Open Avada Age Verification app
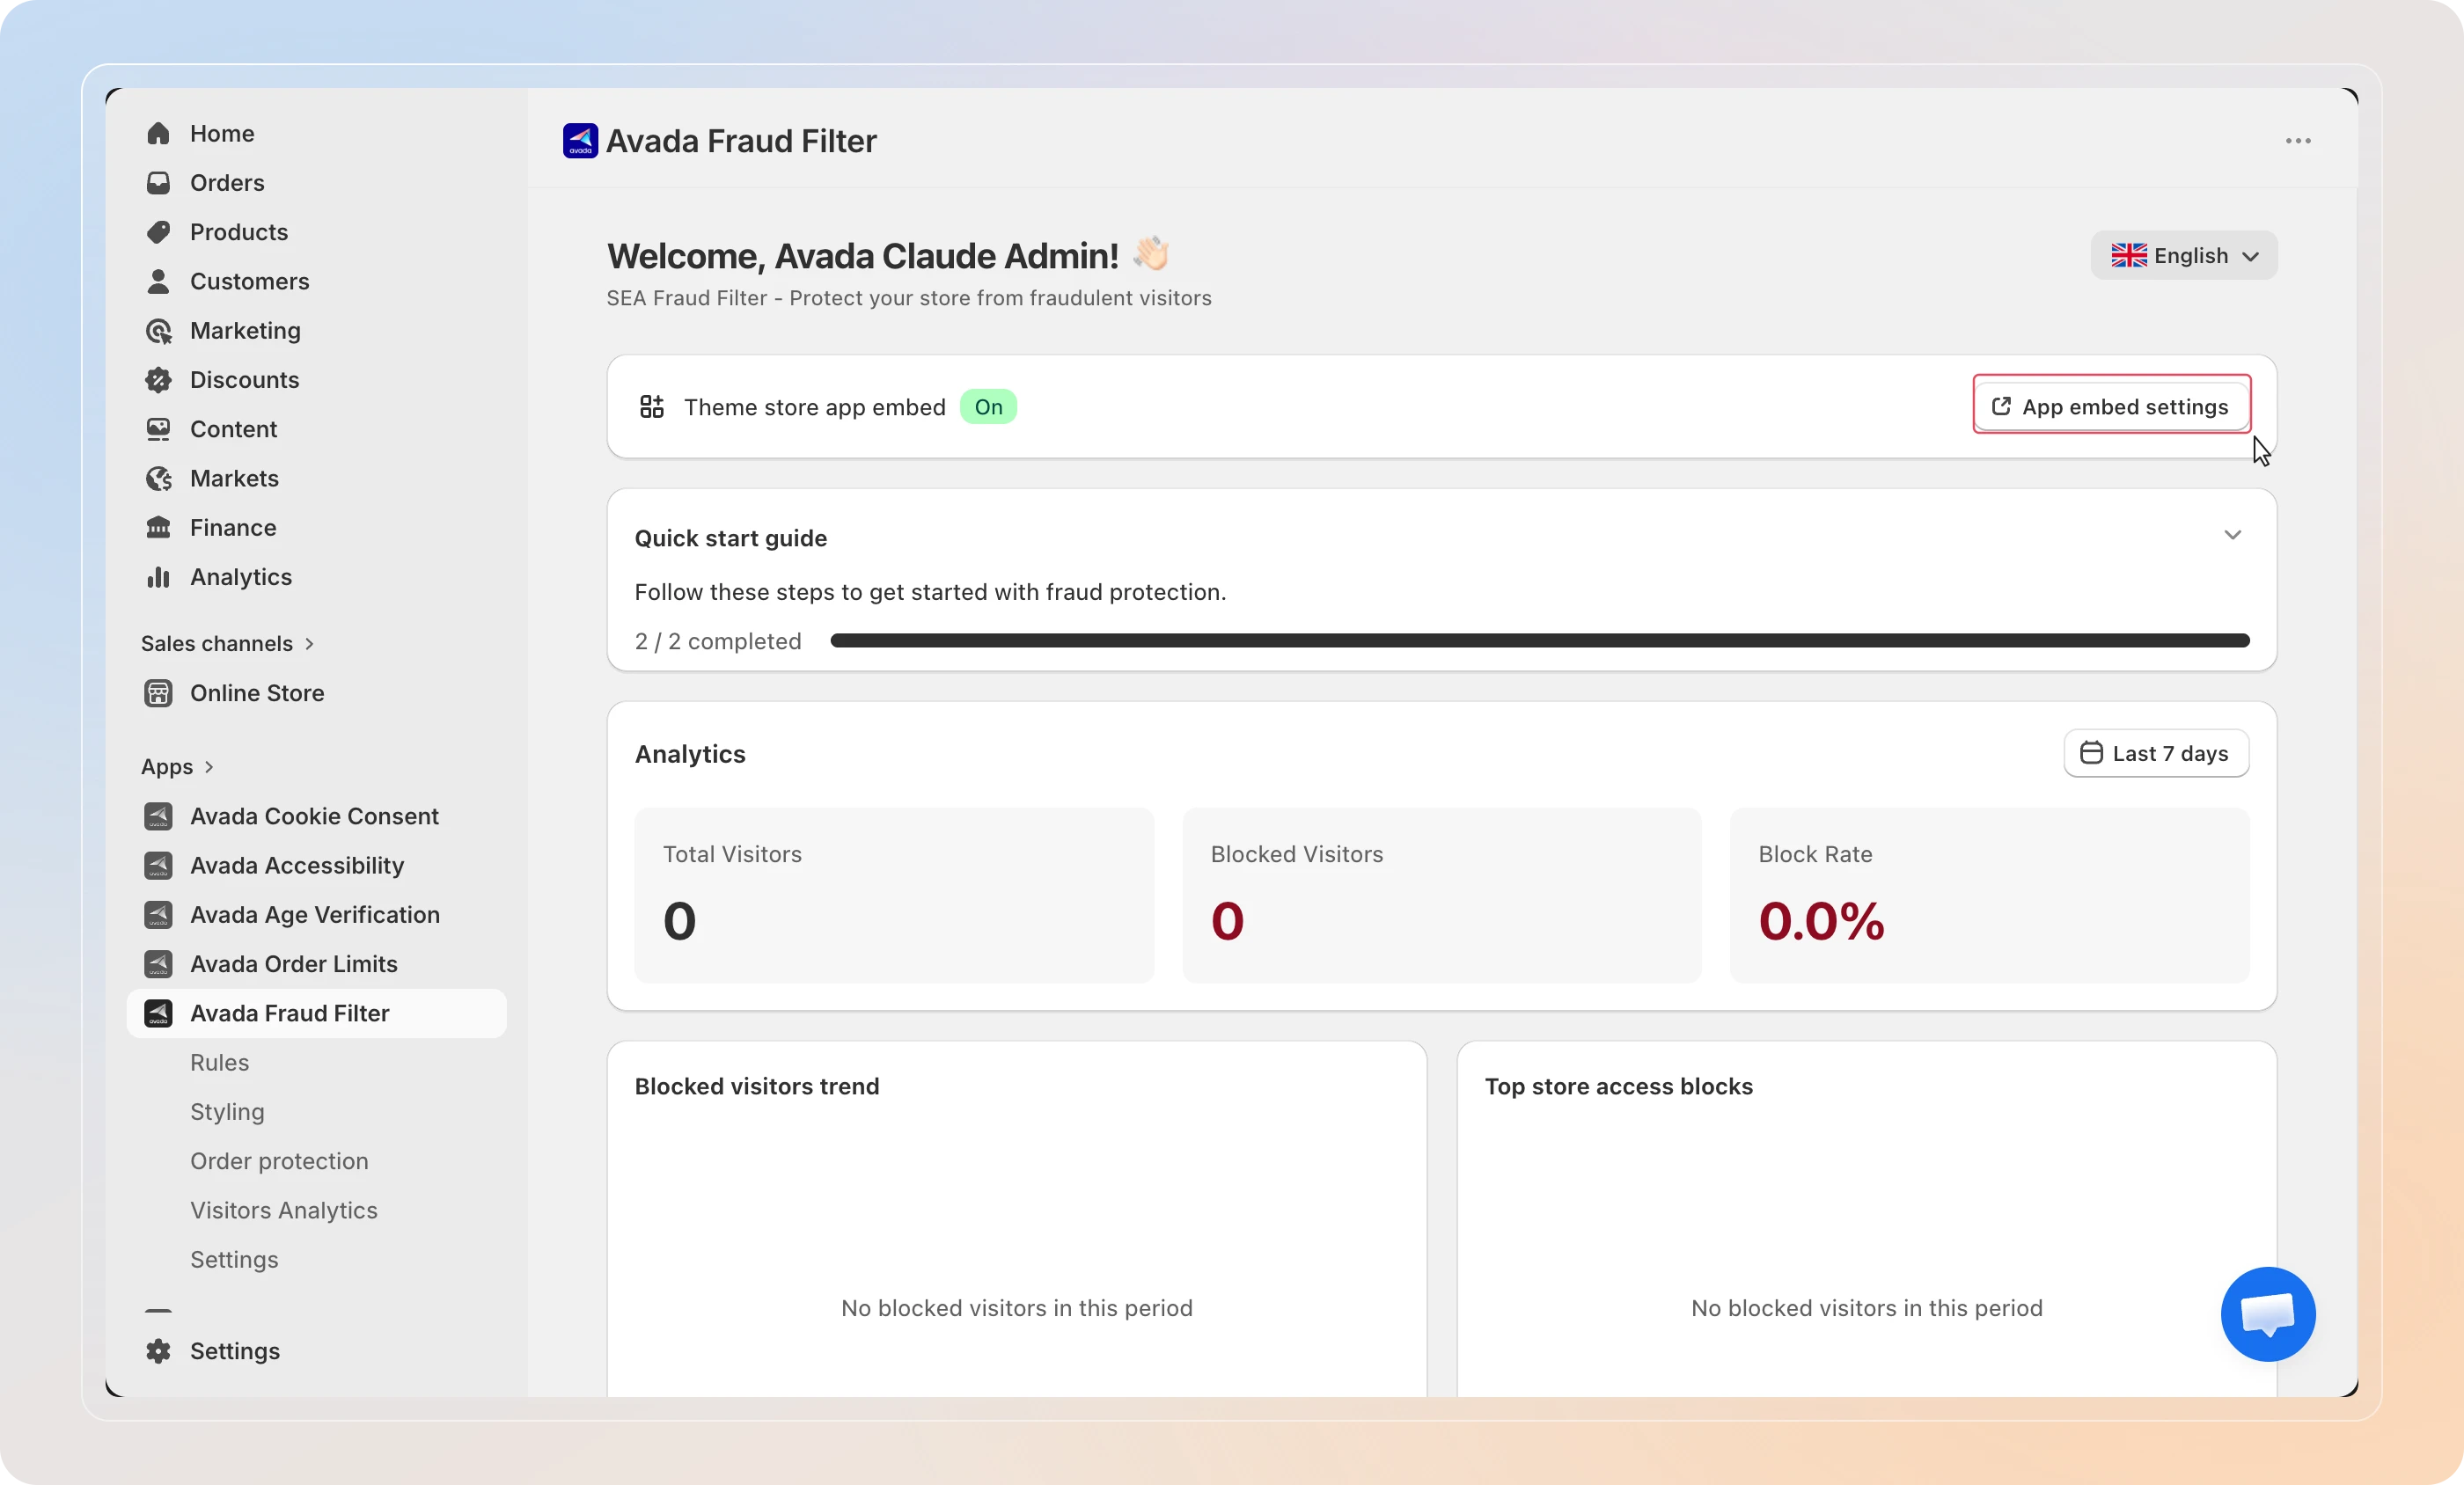2464x1485 pixels. pos(316,914)
